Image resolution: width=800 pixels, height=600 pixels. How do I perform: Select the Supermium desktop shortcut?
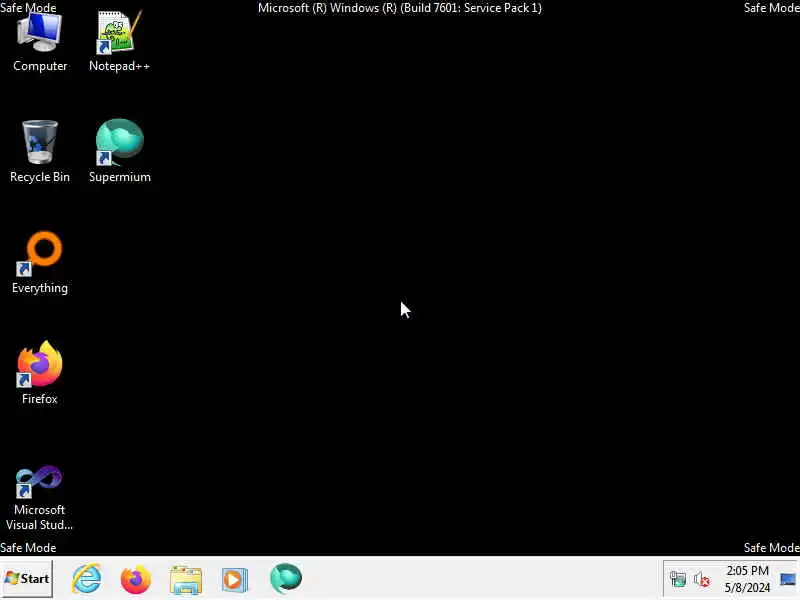pyautogui.click(x=119, y=152)
